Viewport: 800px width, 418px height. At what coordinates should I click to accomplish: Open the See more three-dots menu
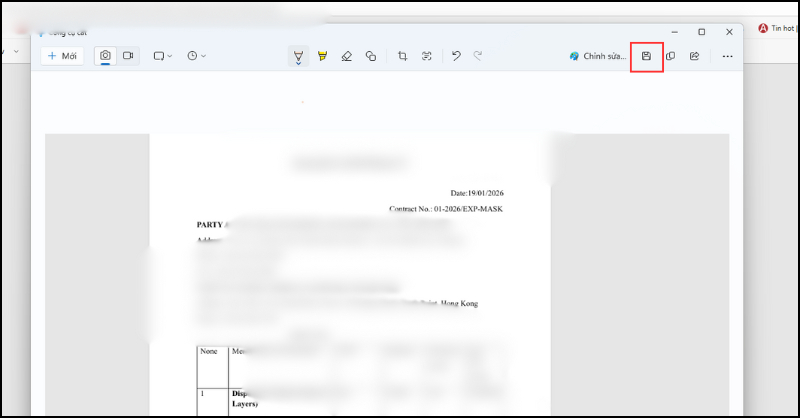pos(727,56)
